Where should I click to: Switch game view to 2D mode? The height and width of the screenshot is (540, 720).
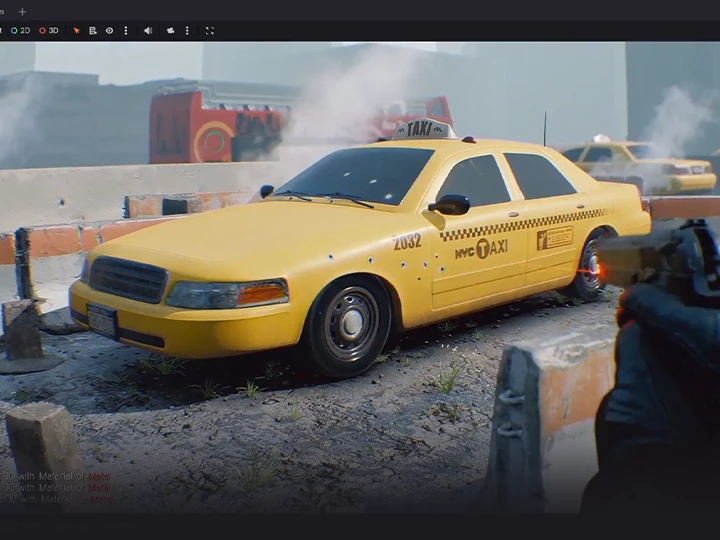click(x=20, y=31)
